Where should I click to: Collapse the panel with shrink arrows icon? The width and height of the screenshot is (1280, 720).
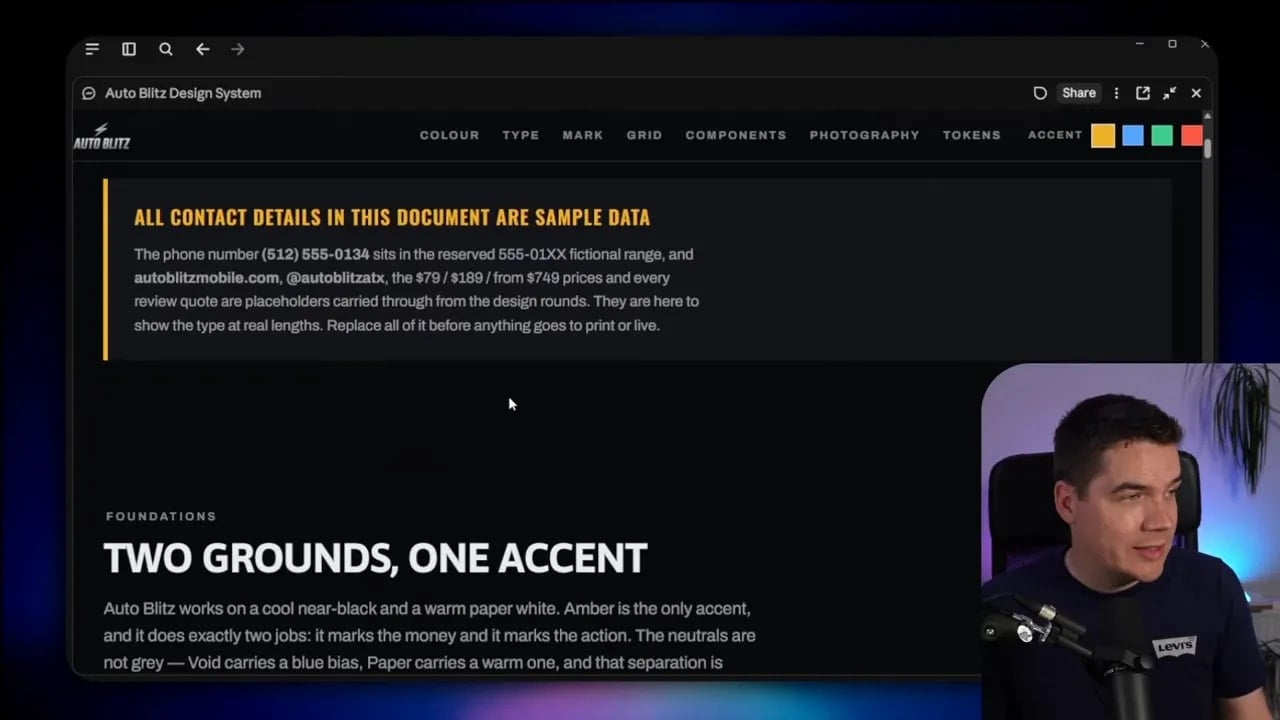(x=1169, y=93)
